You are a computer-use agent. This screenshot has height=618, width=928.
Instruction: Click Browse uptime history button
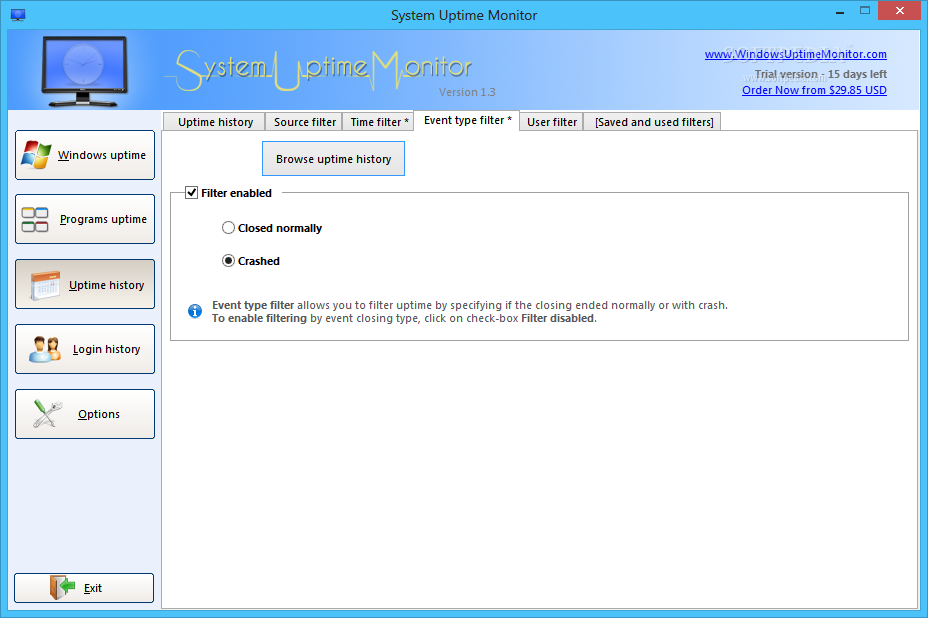point(333,159)
